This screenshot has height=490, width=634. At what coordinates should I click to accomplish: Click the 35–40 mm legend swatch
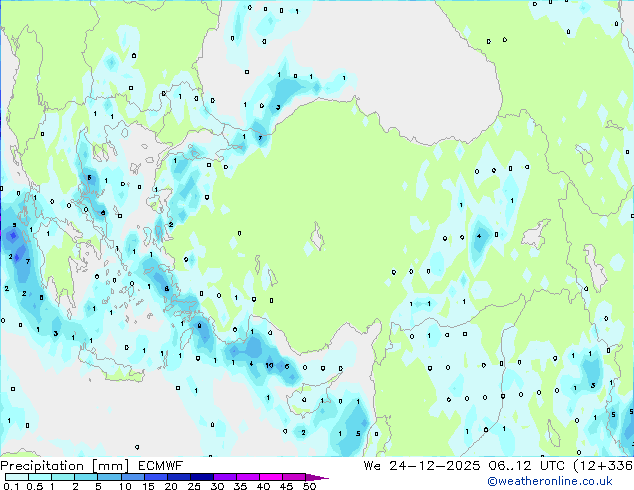click(248, 477)
